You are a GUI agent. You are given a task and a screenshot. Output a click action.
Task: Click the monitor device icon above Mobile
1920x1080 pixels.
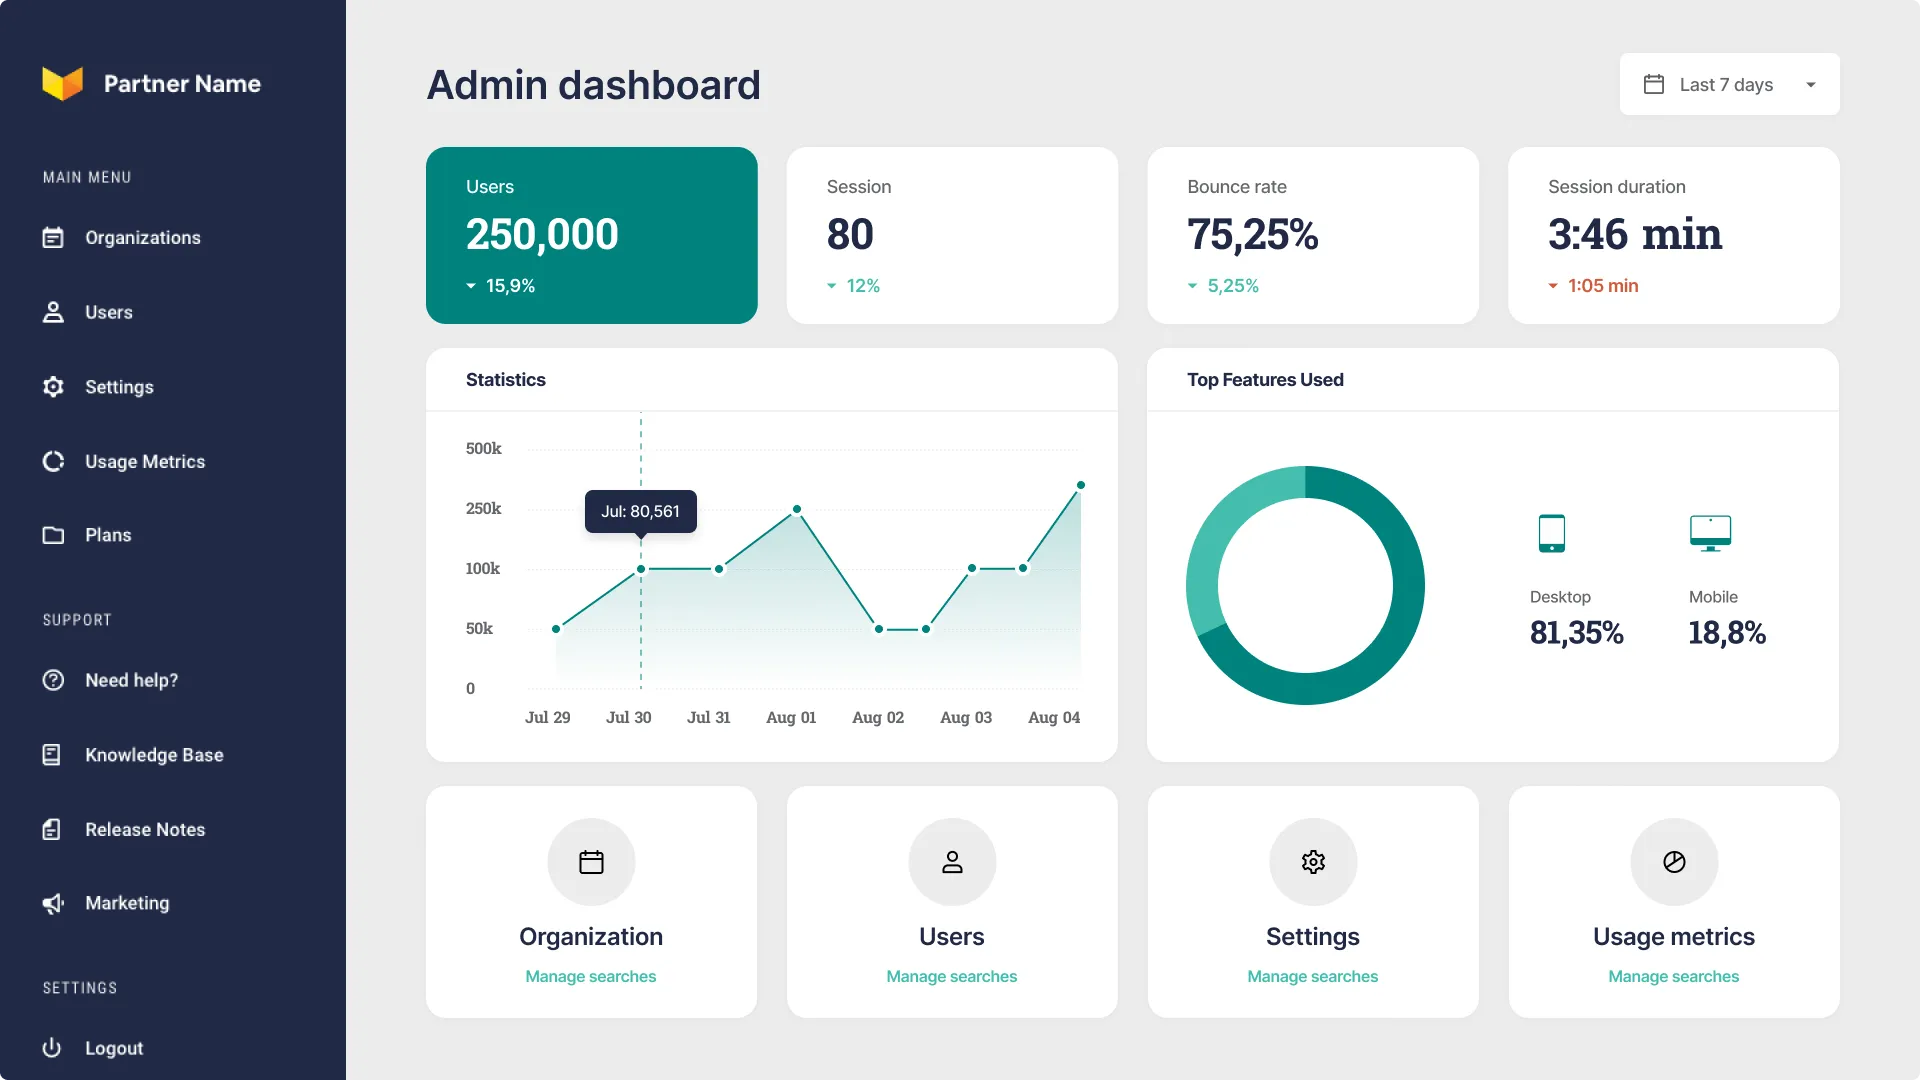[1710, 533]
